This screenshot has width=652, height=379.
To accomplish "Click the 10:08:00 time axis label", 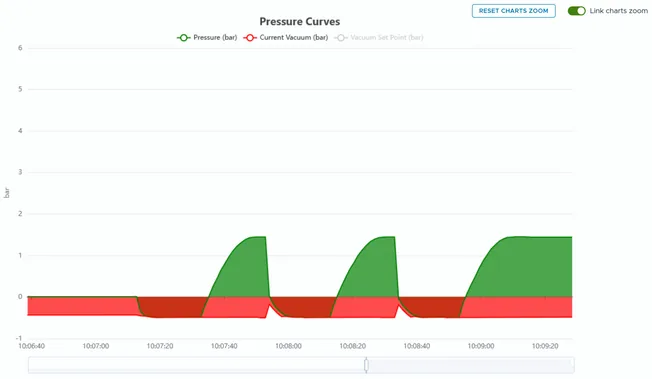I will pyautogui.click(x=289, y=346).
